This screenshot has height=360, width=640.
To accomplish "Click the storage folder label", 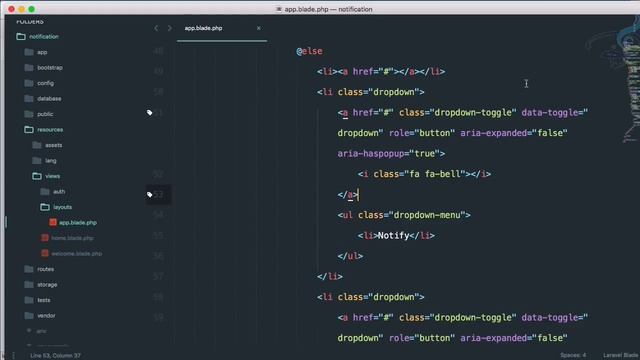I will tap(47, 285).
